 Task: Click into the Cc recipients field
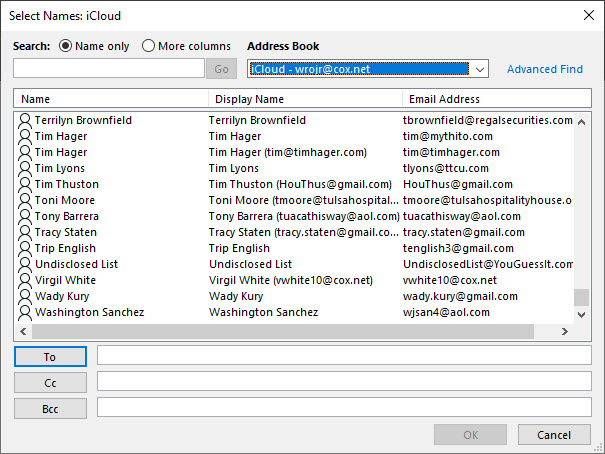coord(344,381)
